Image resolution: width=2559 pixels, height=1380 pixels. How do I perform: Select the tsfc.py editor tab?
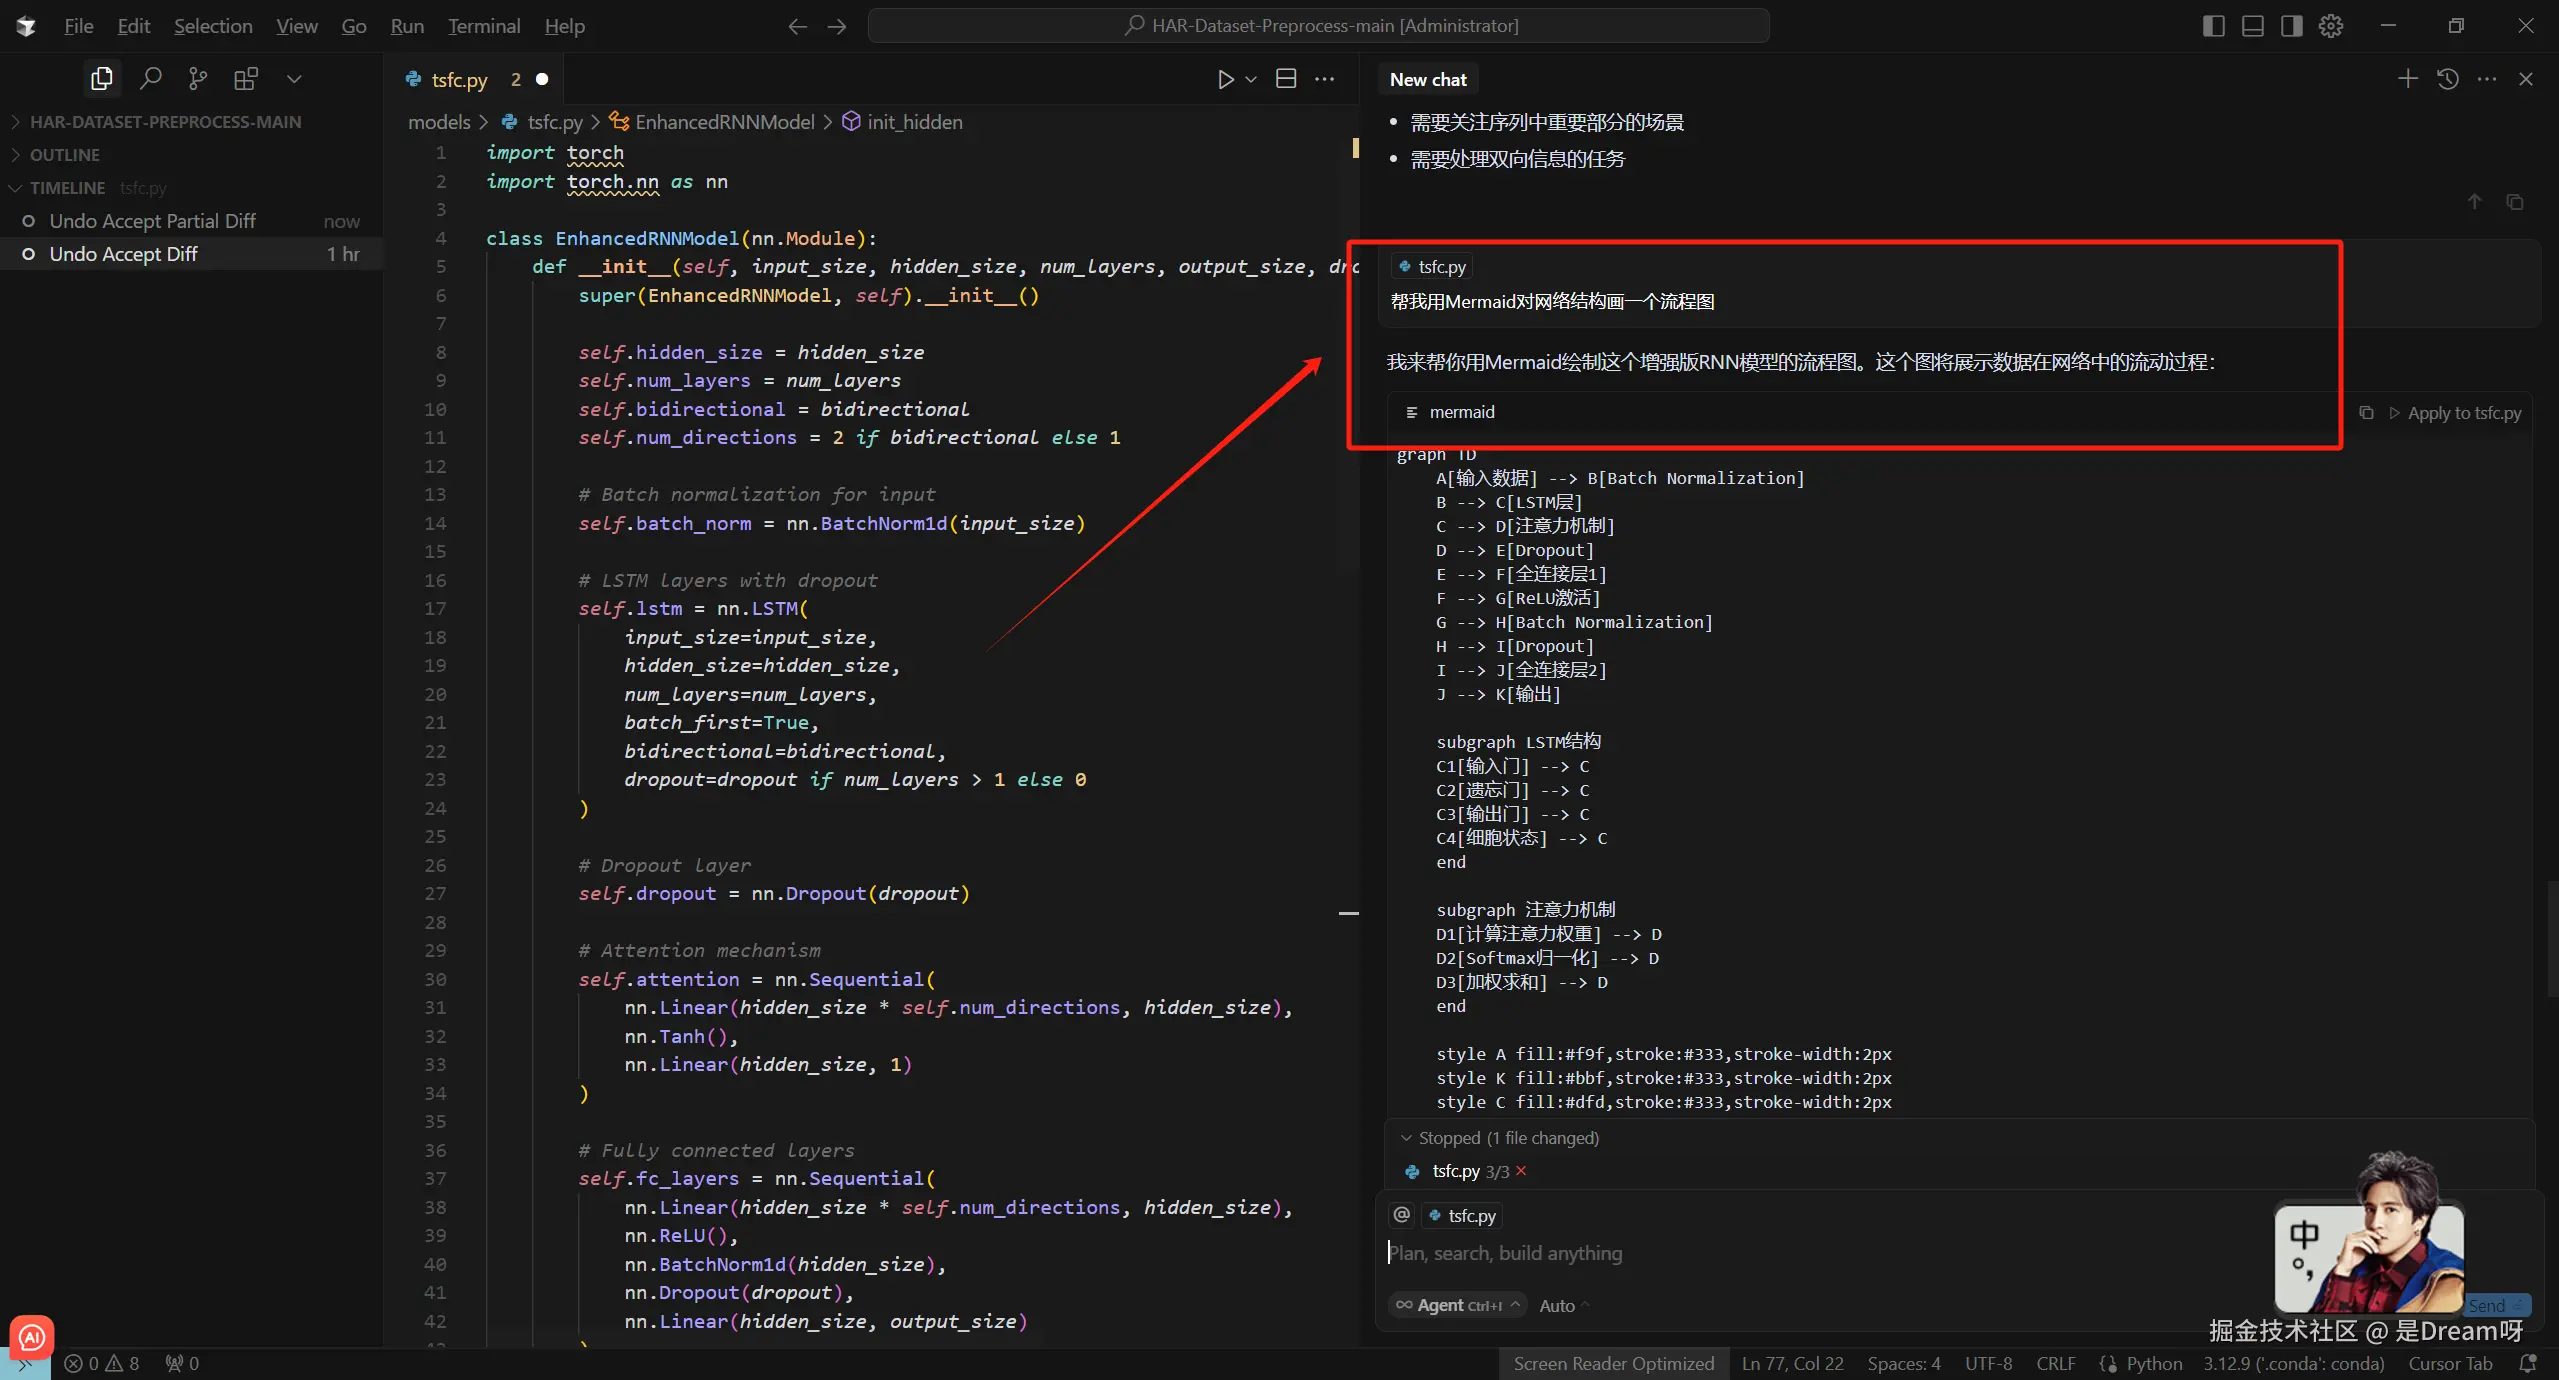pyautogui.click(x=459, y=79)
